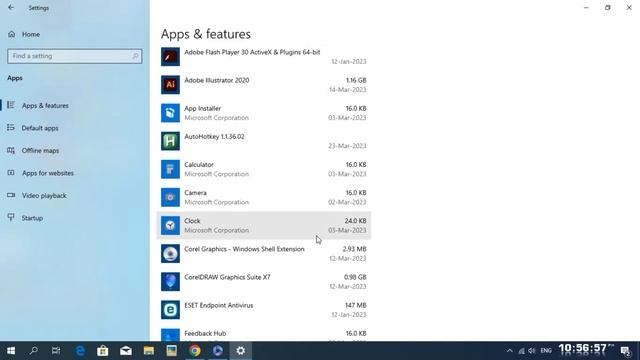
Task: Click the Find a setting search box
Action: [x=75, y=56]
